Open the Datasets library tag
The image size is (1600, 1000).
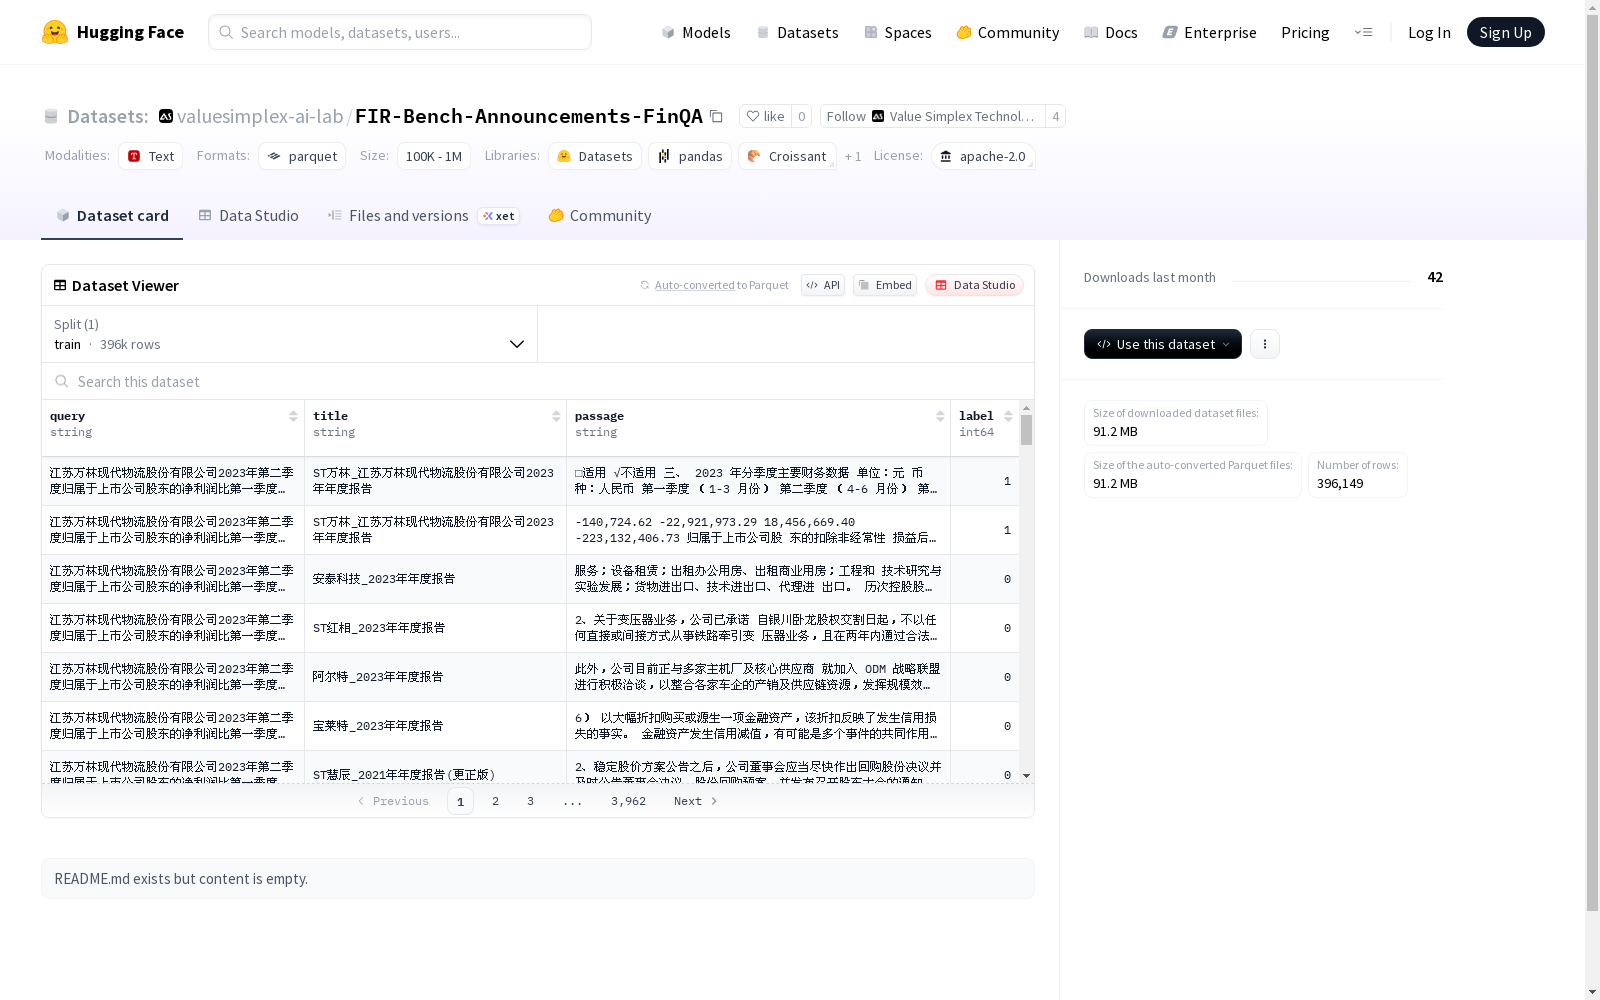[595, 156]
